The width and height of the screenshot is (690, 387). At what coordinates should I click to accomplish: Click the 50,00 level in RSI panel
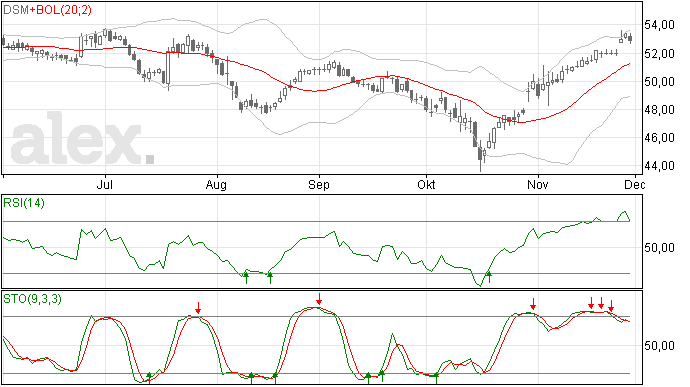[x=659, y=248]
